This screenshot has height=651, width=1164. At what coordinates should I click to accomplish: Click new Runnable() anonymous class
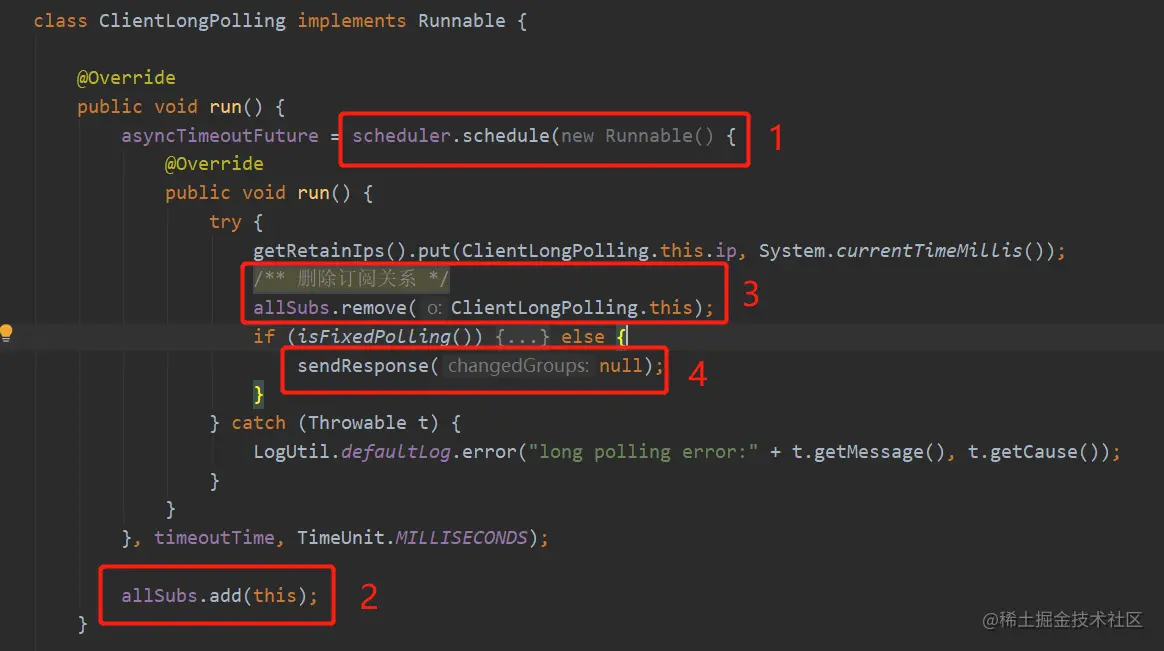pyautogui.click(x=637, y=136)
